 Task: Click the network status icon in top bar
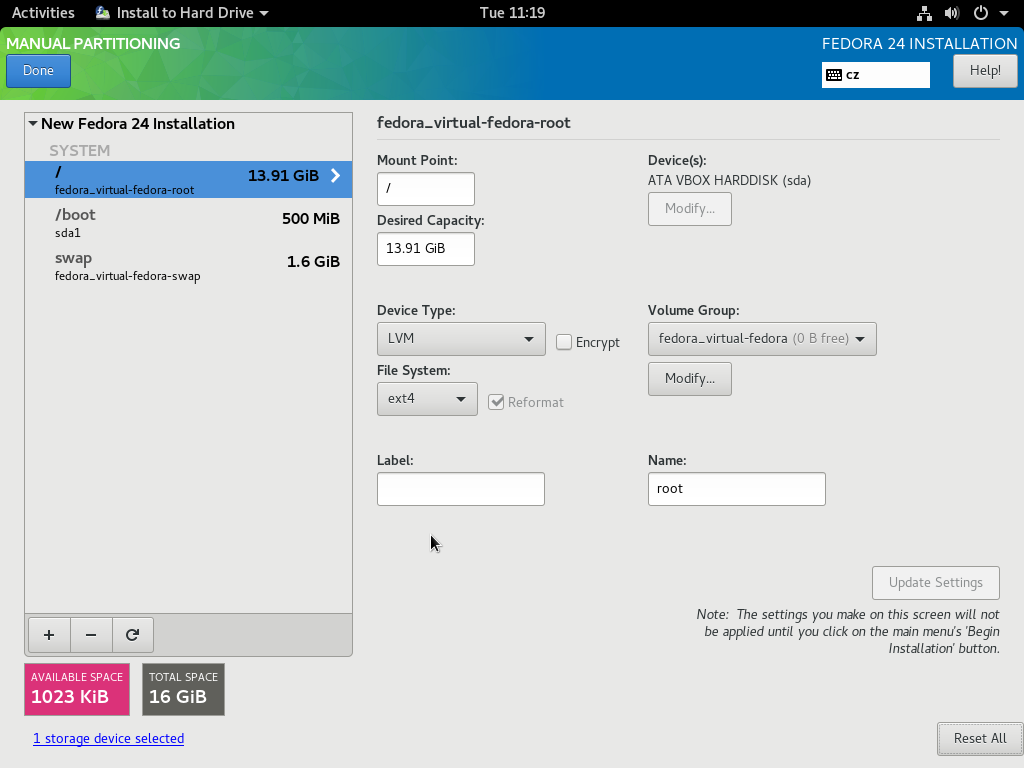[924, 13]
